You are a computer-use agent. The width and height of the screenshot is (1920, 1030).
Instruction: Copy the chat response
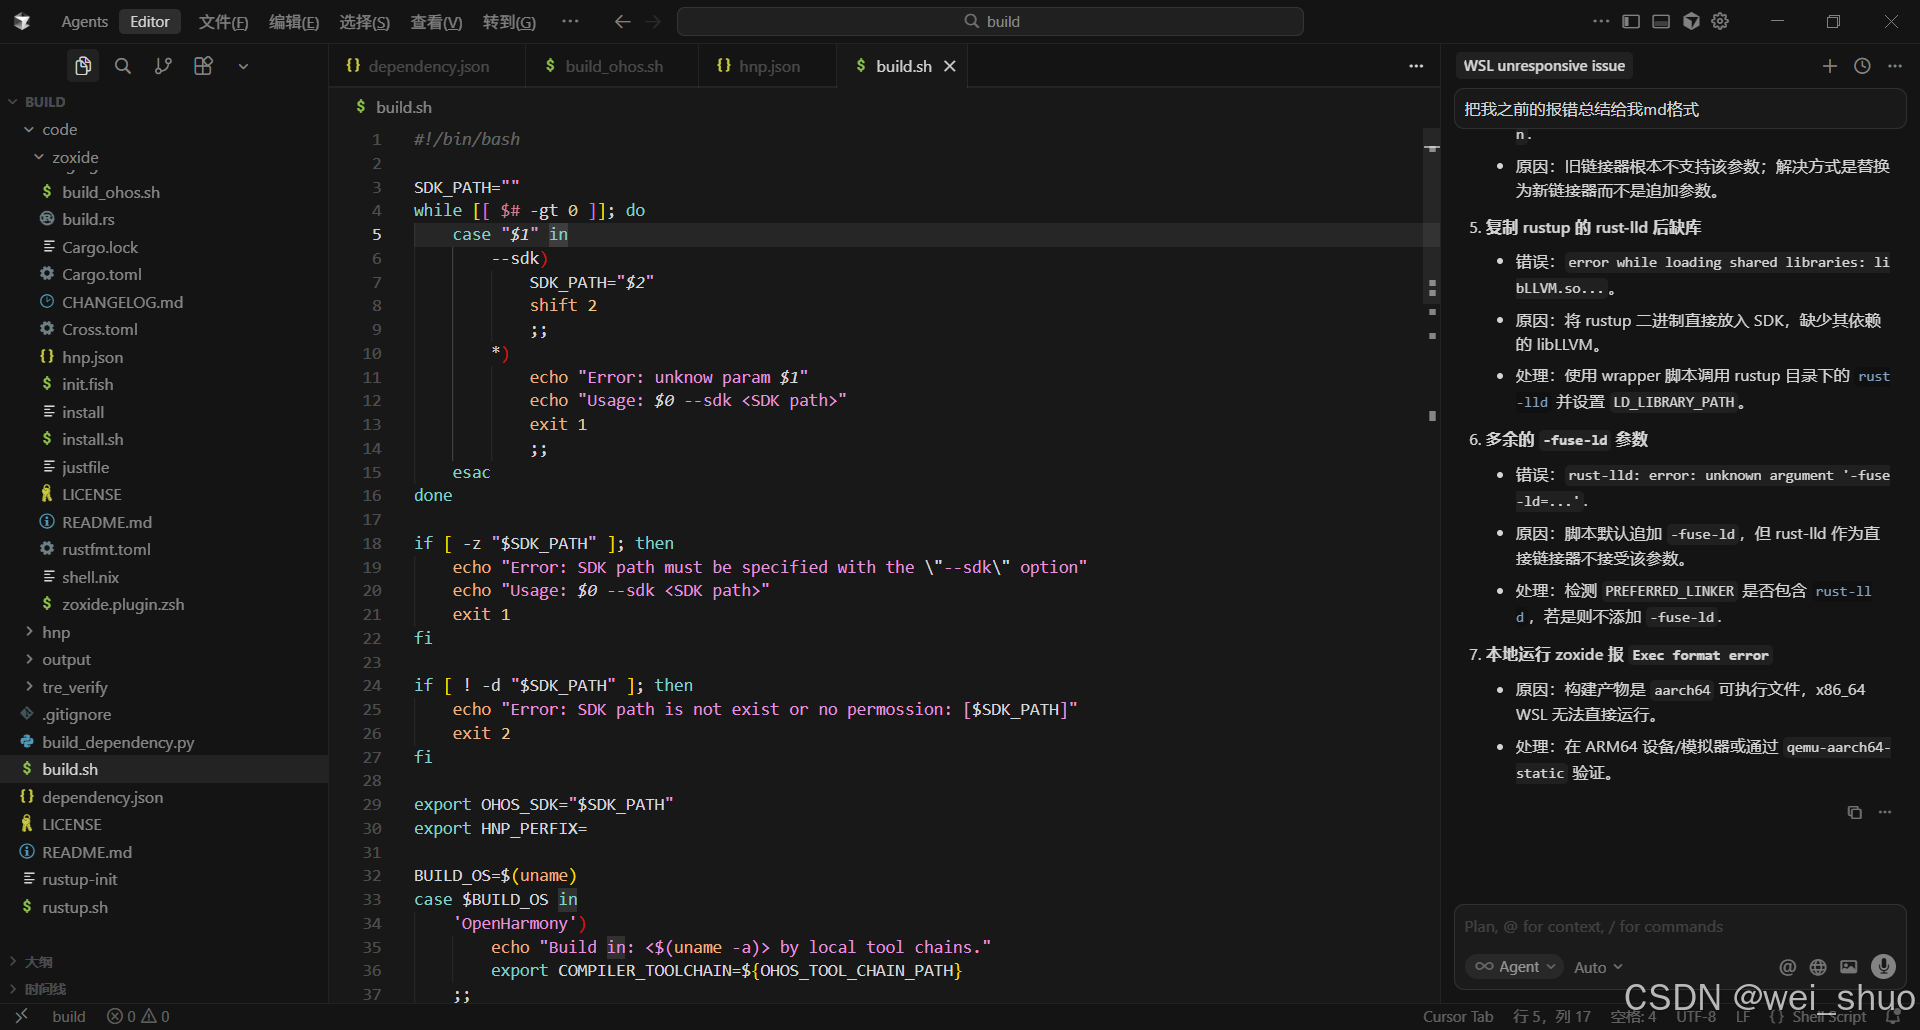click(x=1854, y=812)
